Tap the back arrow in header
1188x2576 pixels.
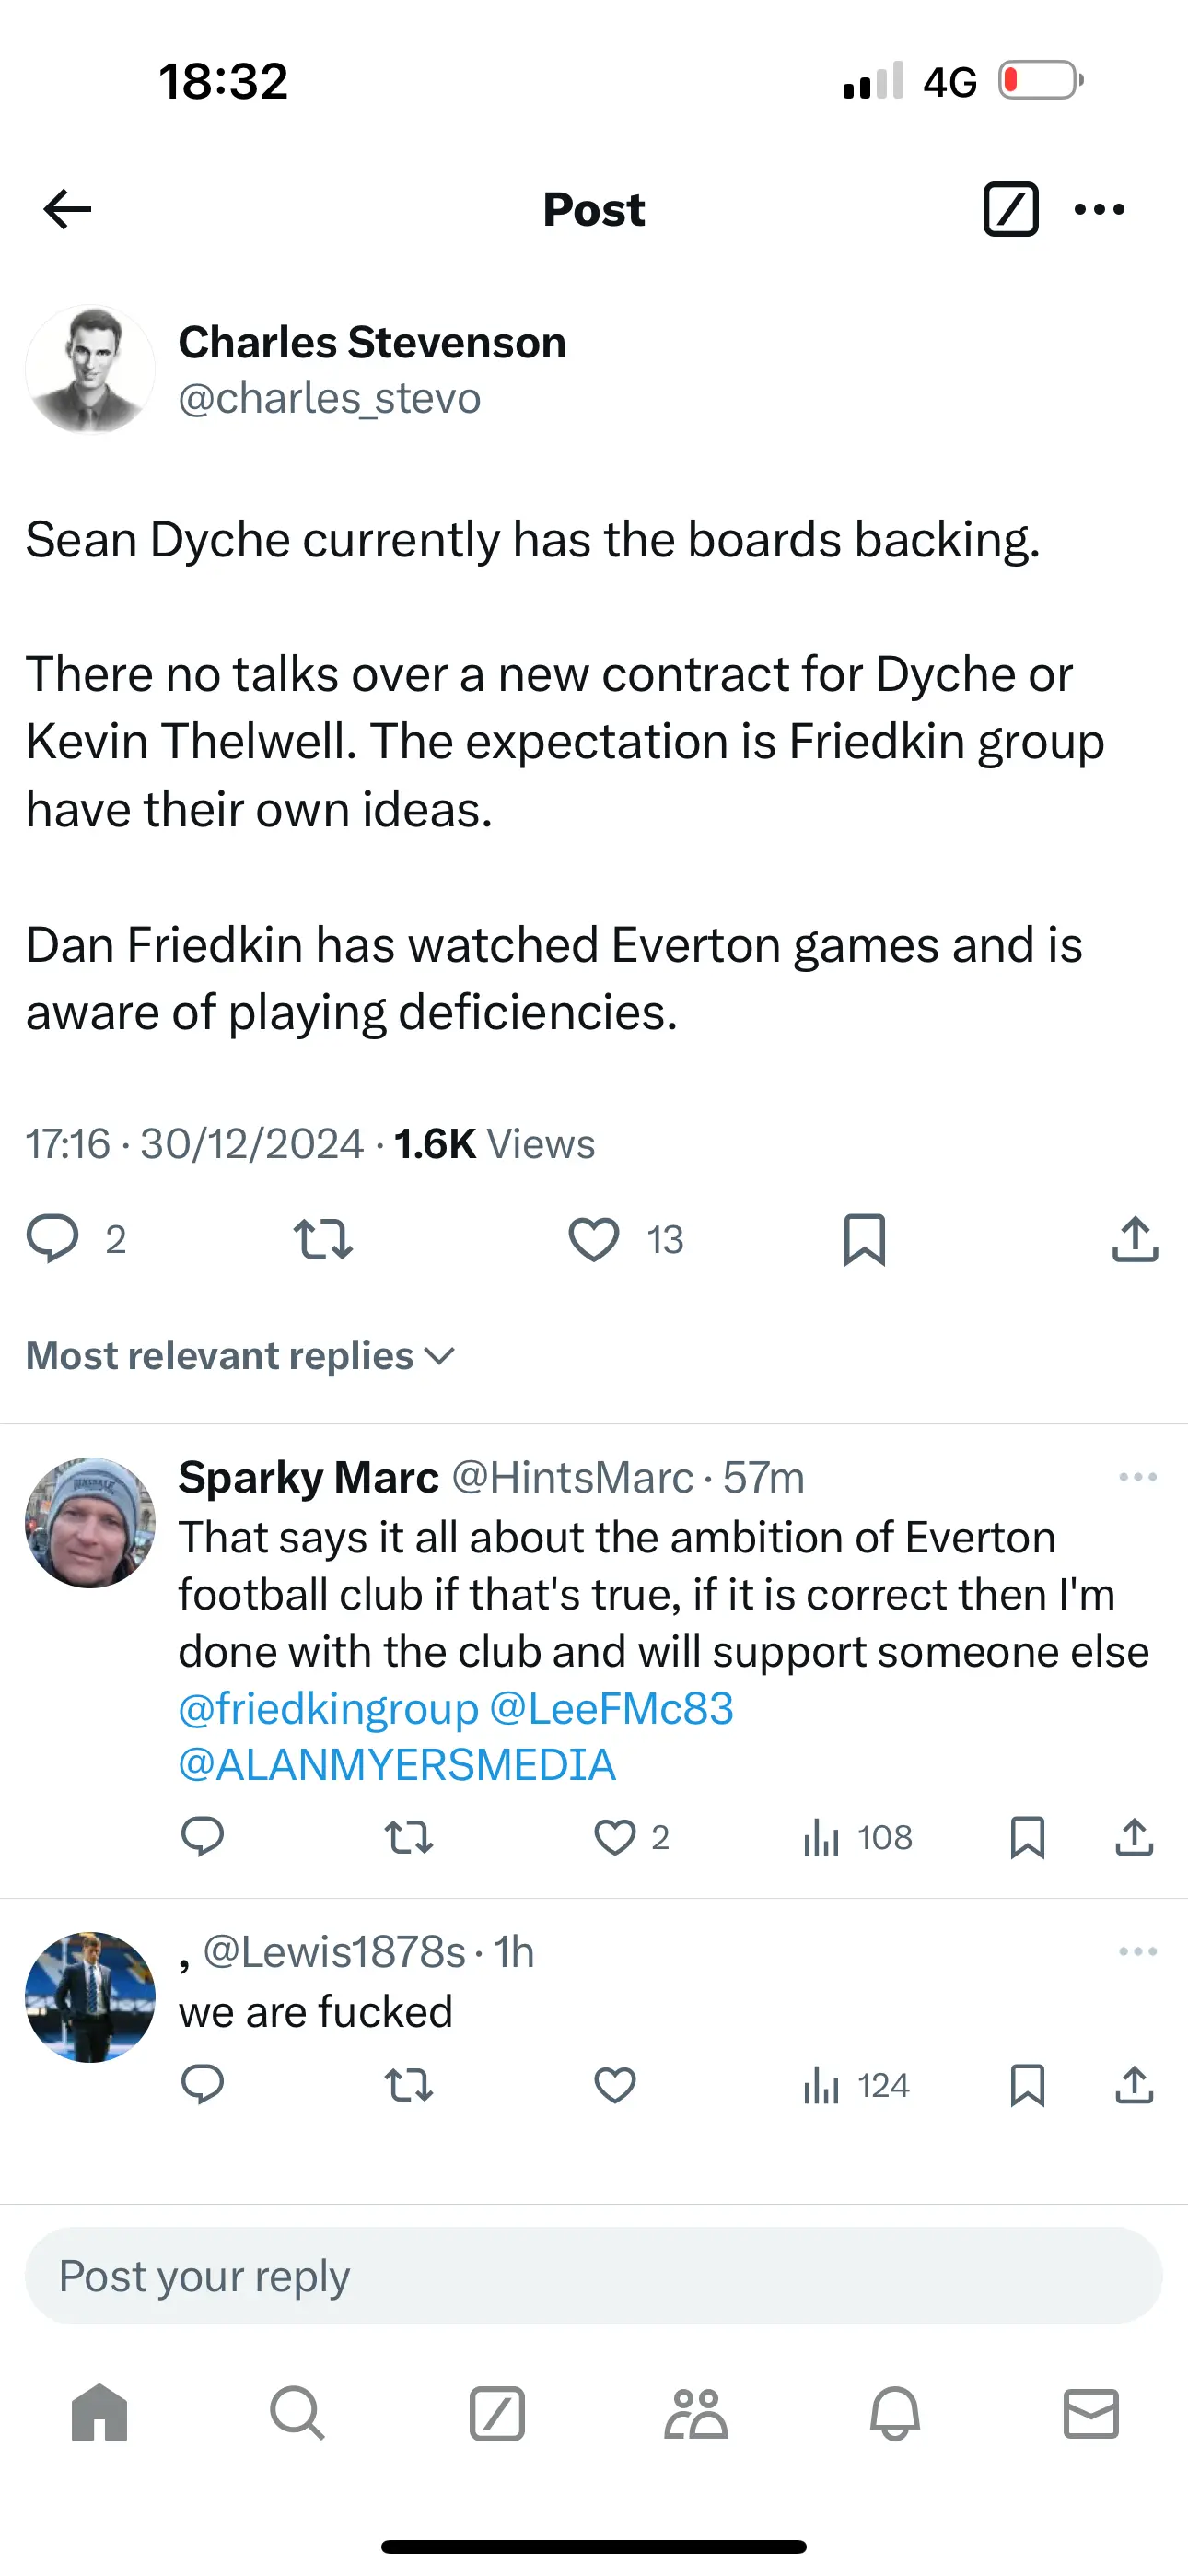(x=68, y=209)
